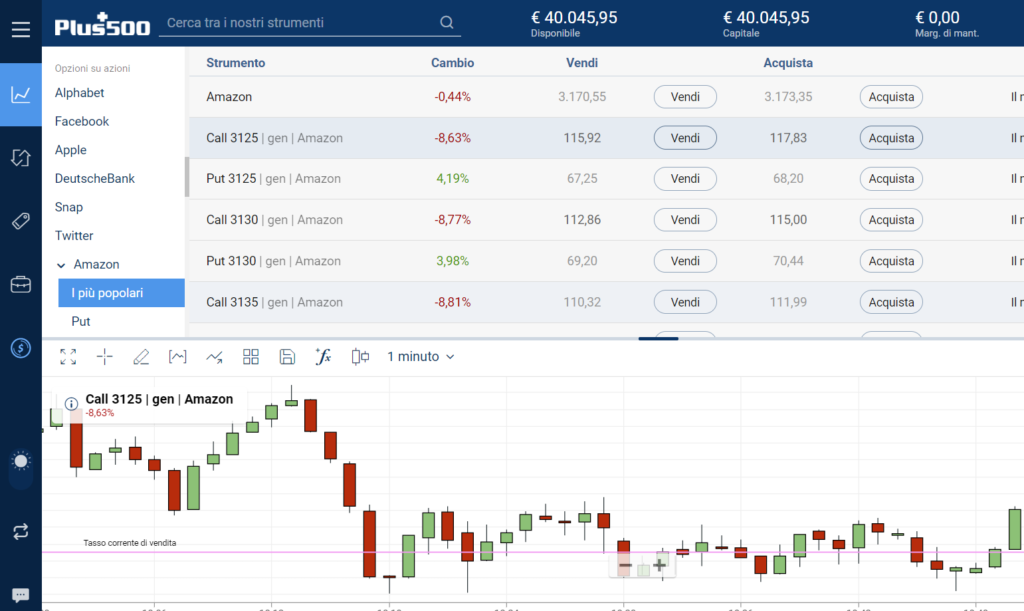
Task: Open the chart comparison bracket tool
Action: click(x=178, y=356)
